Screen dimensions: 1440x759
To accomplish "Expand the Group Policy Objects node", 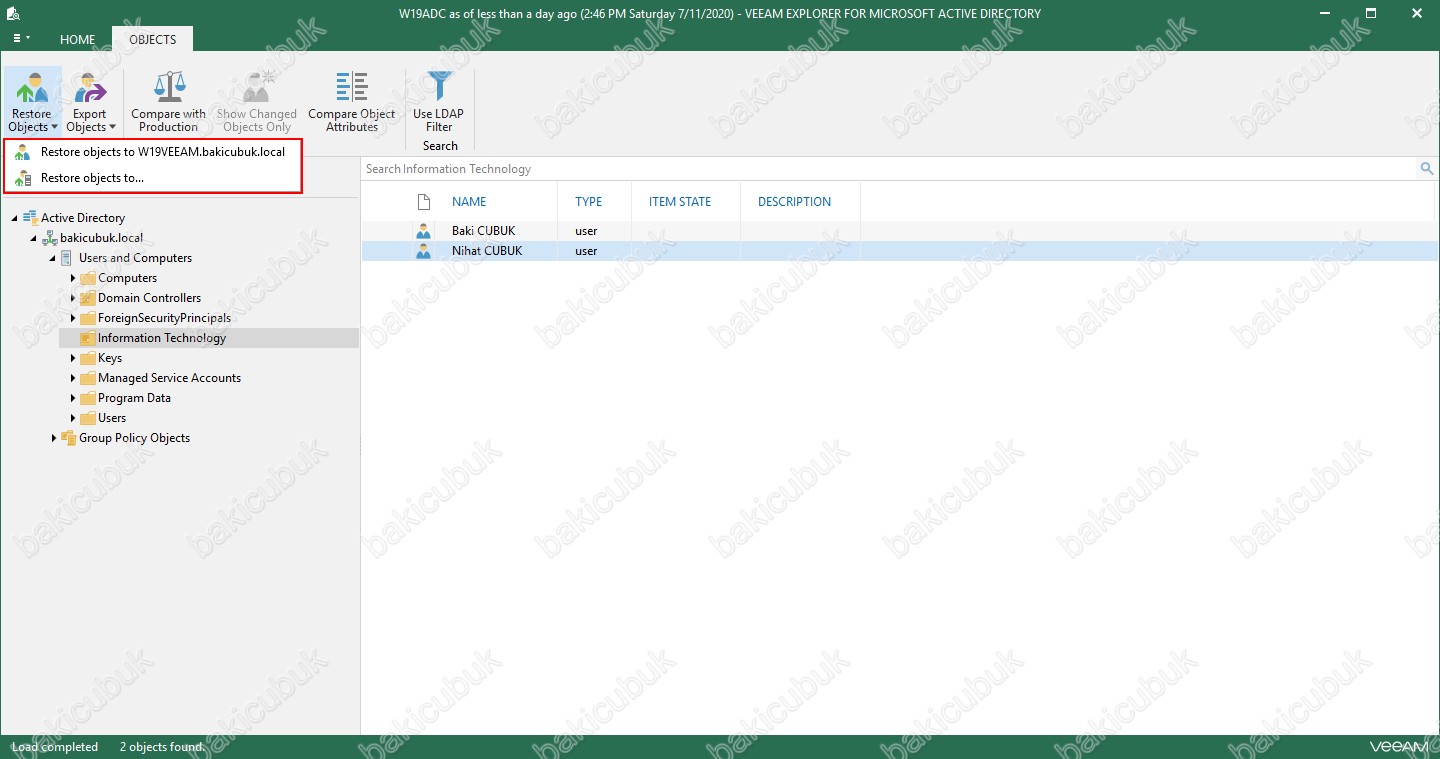I will [x=54, y=438].
